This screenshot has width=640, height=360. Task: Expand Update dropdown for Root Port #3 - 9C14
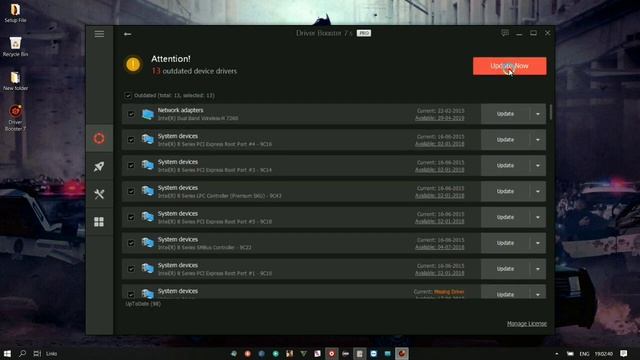tap(538, 165)
